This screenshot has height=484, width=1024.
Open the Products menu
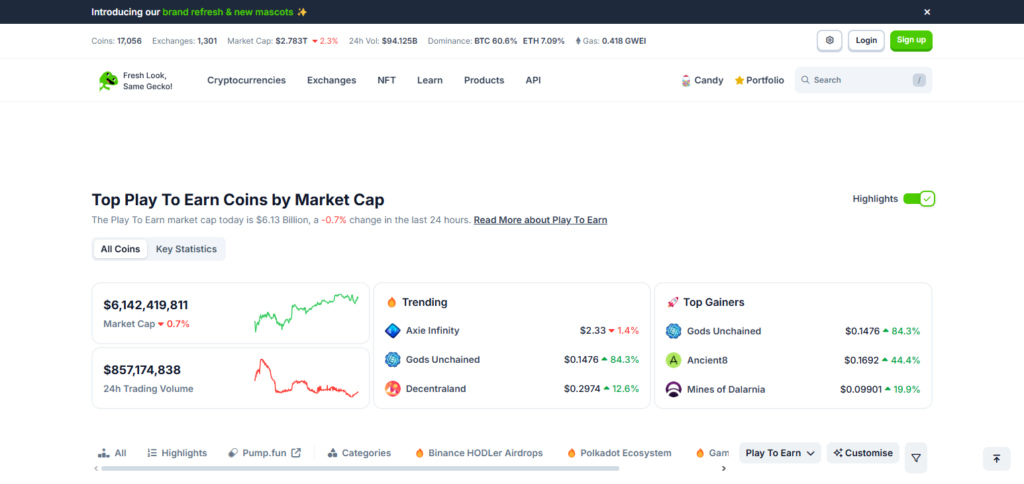pos(484,80)
